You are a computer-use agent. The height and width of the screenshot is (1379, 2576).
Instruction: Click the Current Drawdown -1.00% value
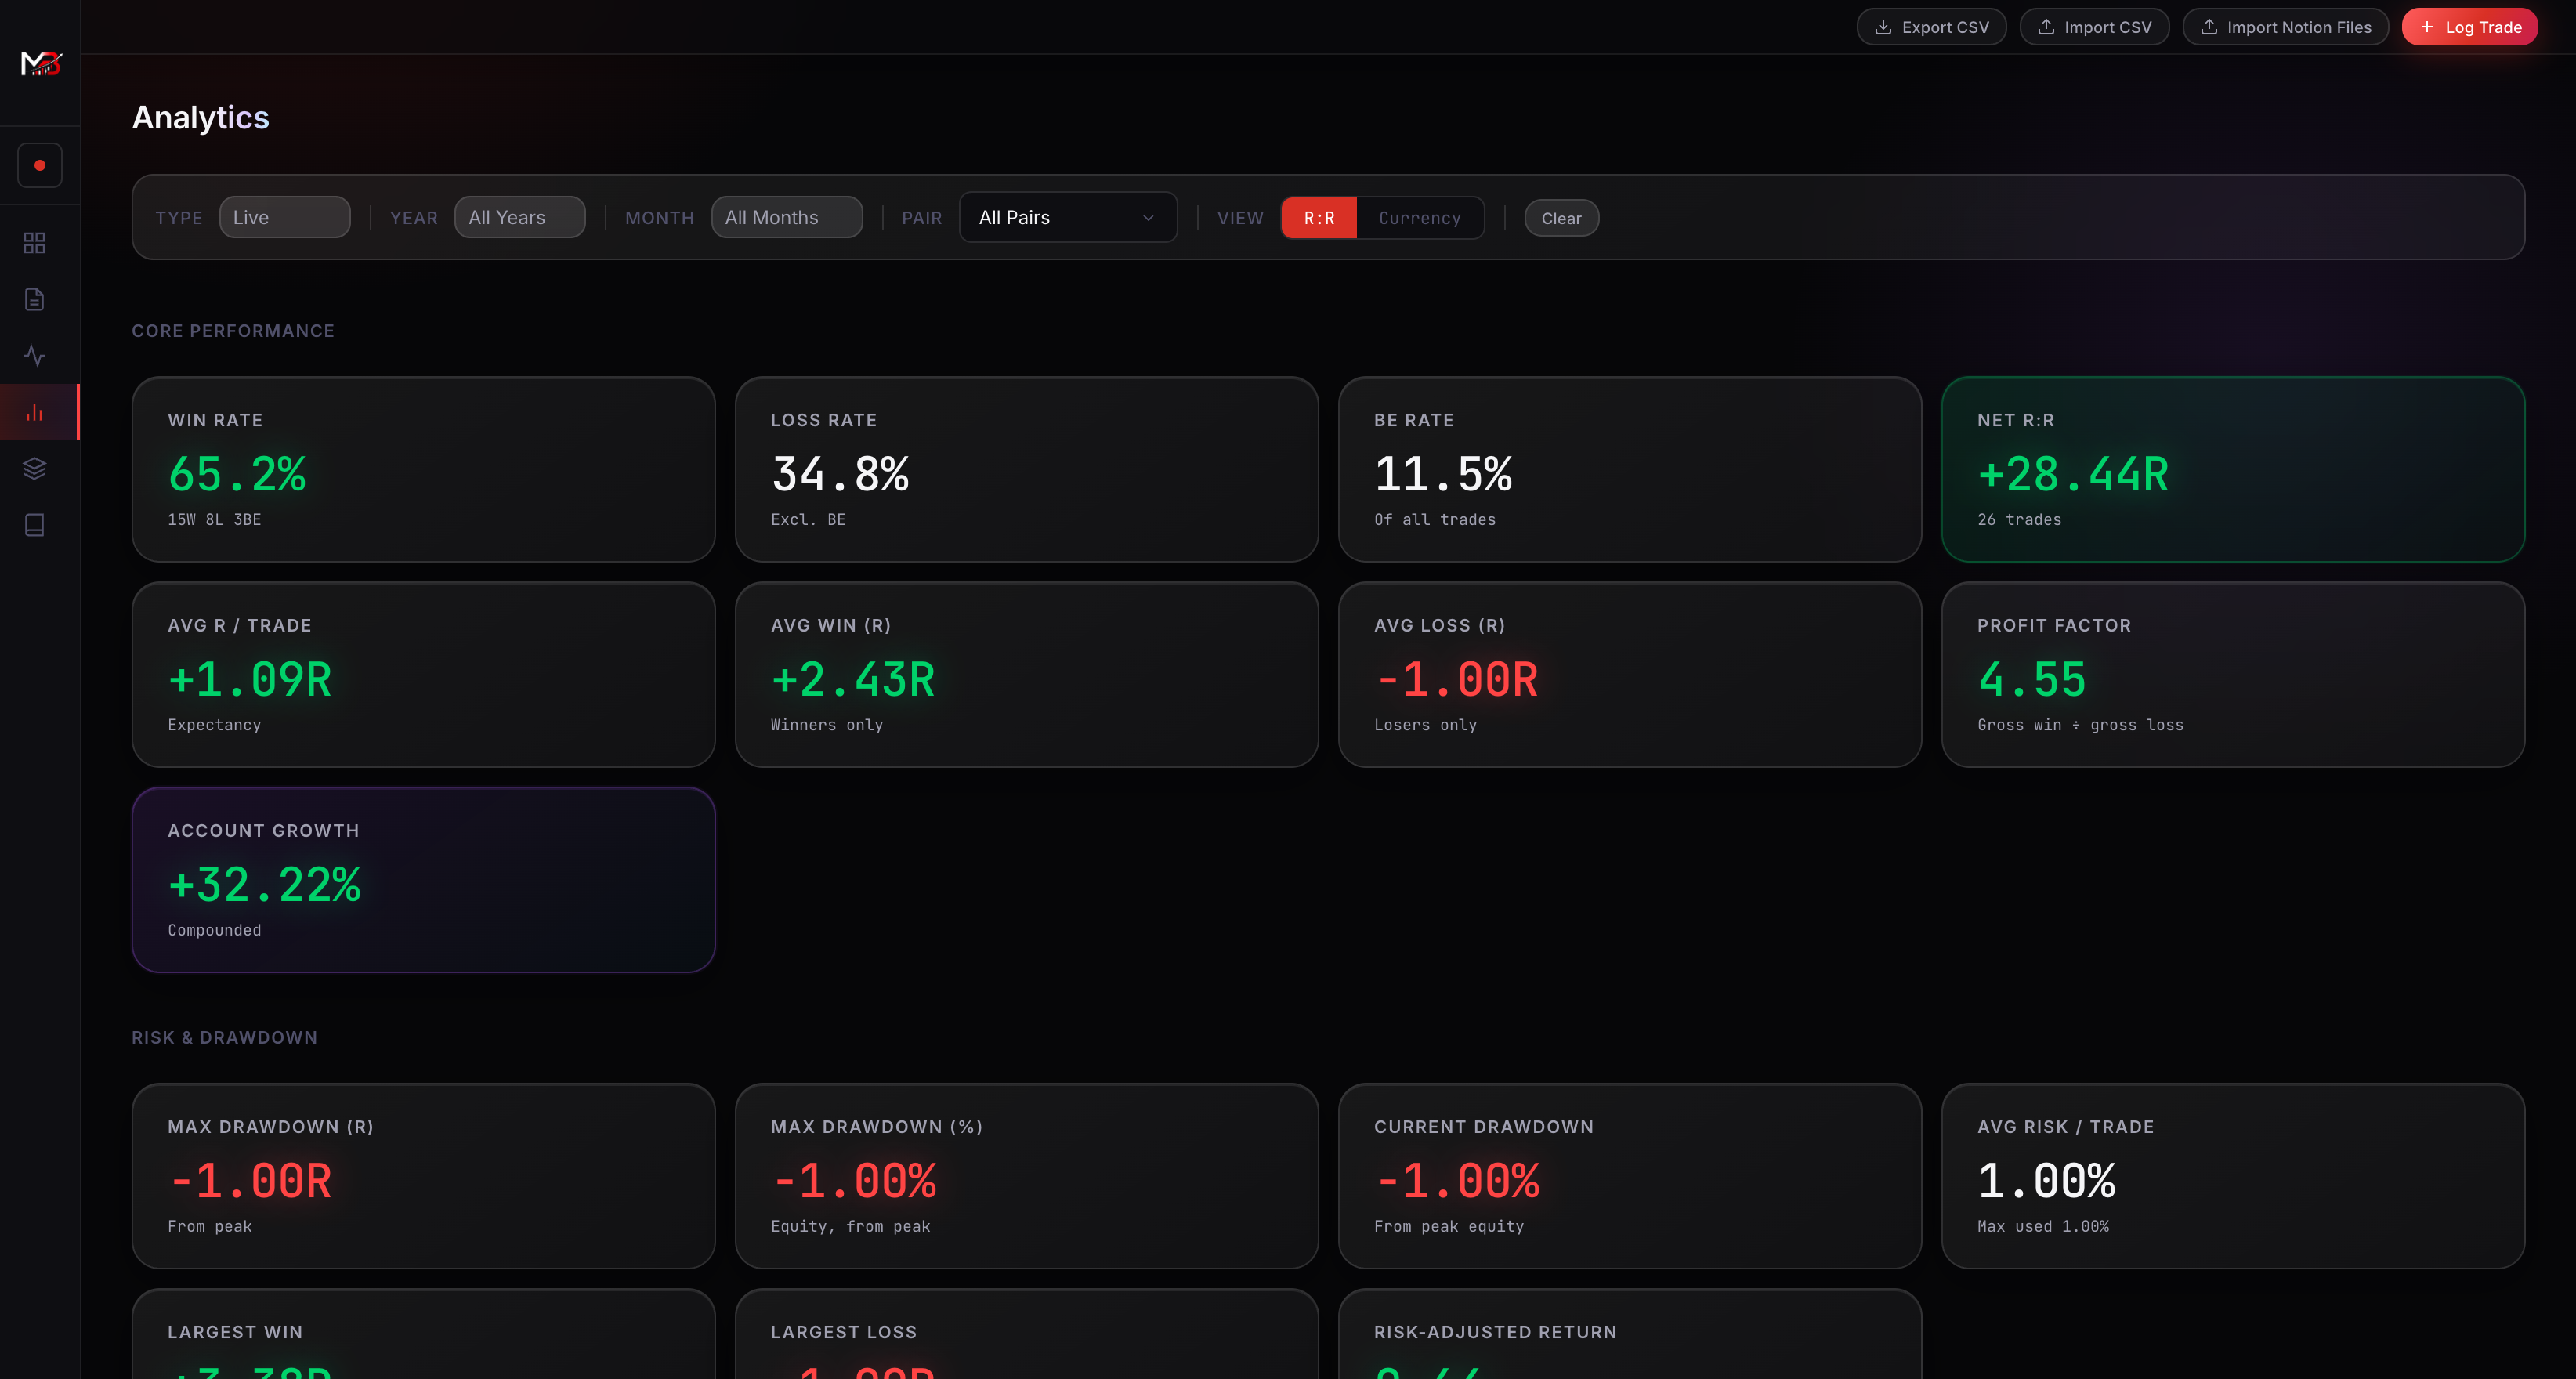click(x=1457, y=1181)
